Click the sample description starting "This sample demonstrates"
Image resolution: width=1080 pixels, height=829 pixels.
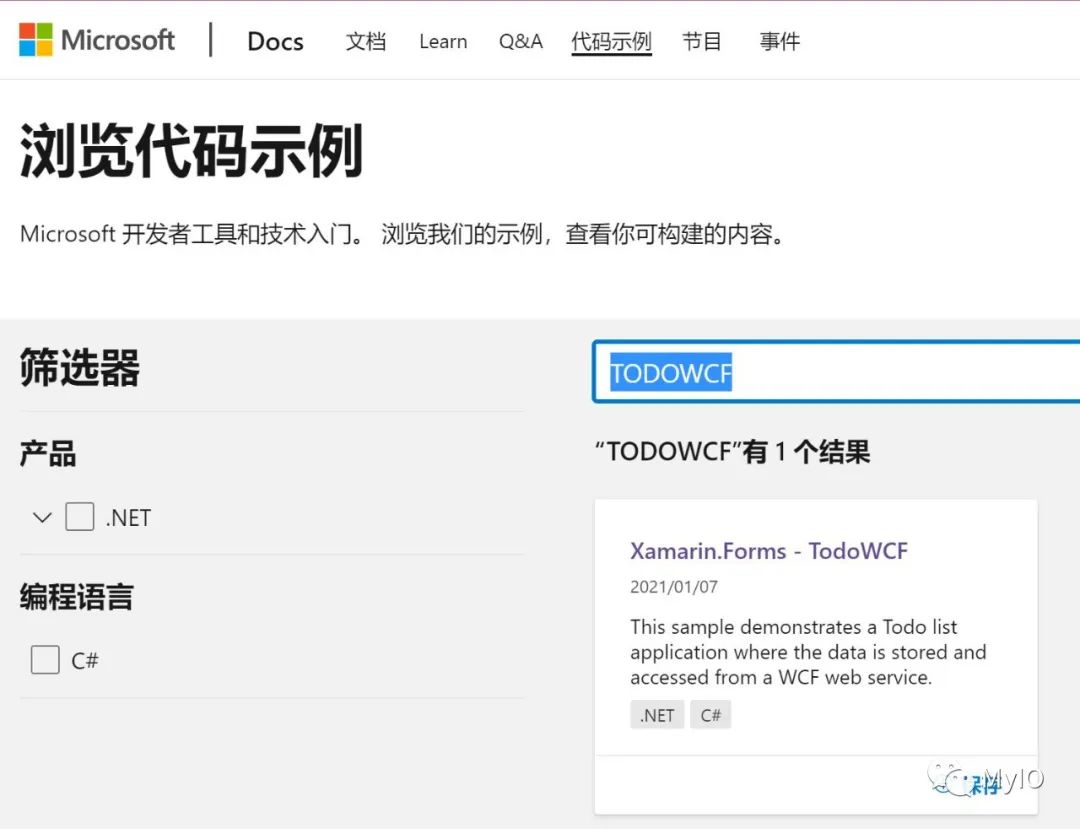coord(808,652)
